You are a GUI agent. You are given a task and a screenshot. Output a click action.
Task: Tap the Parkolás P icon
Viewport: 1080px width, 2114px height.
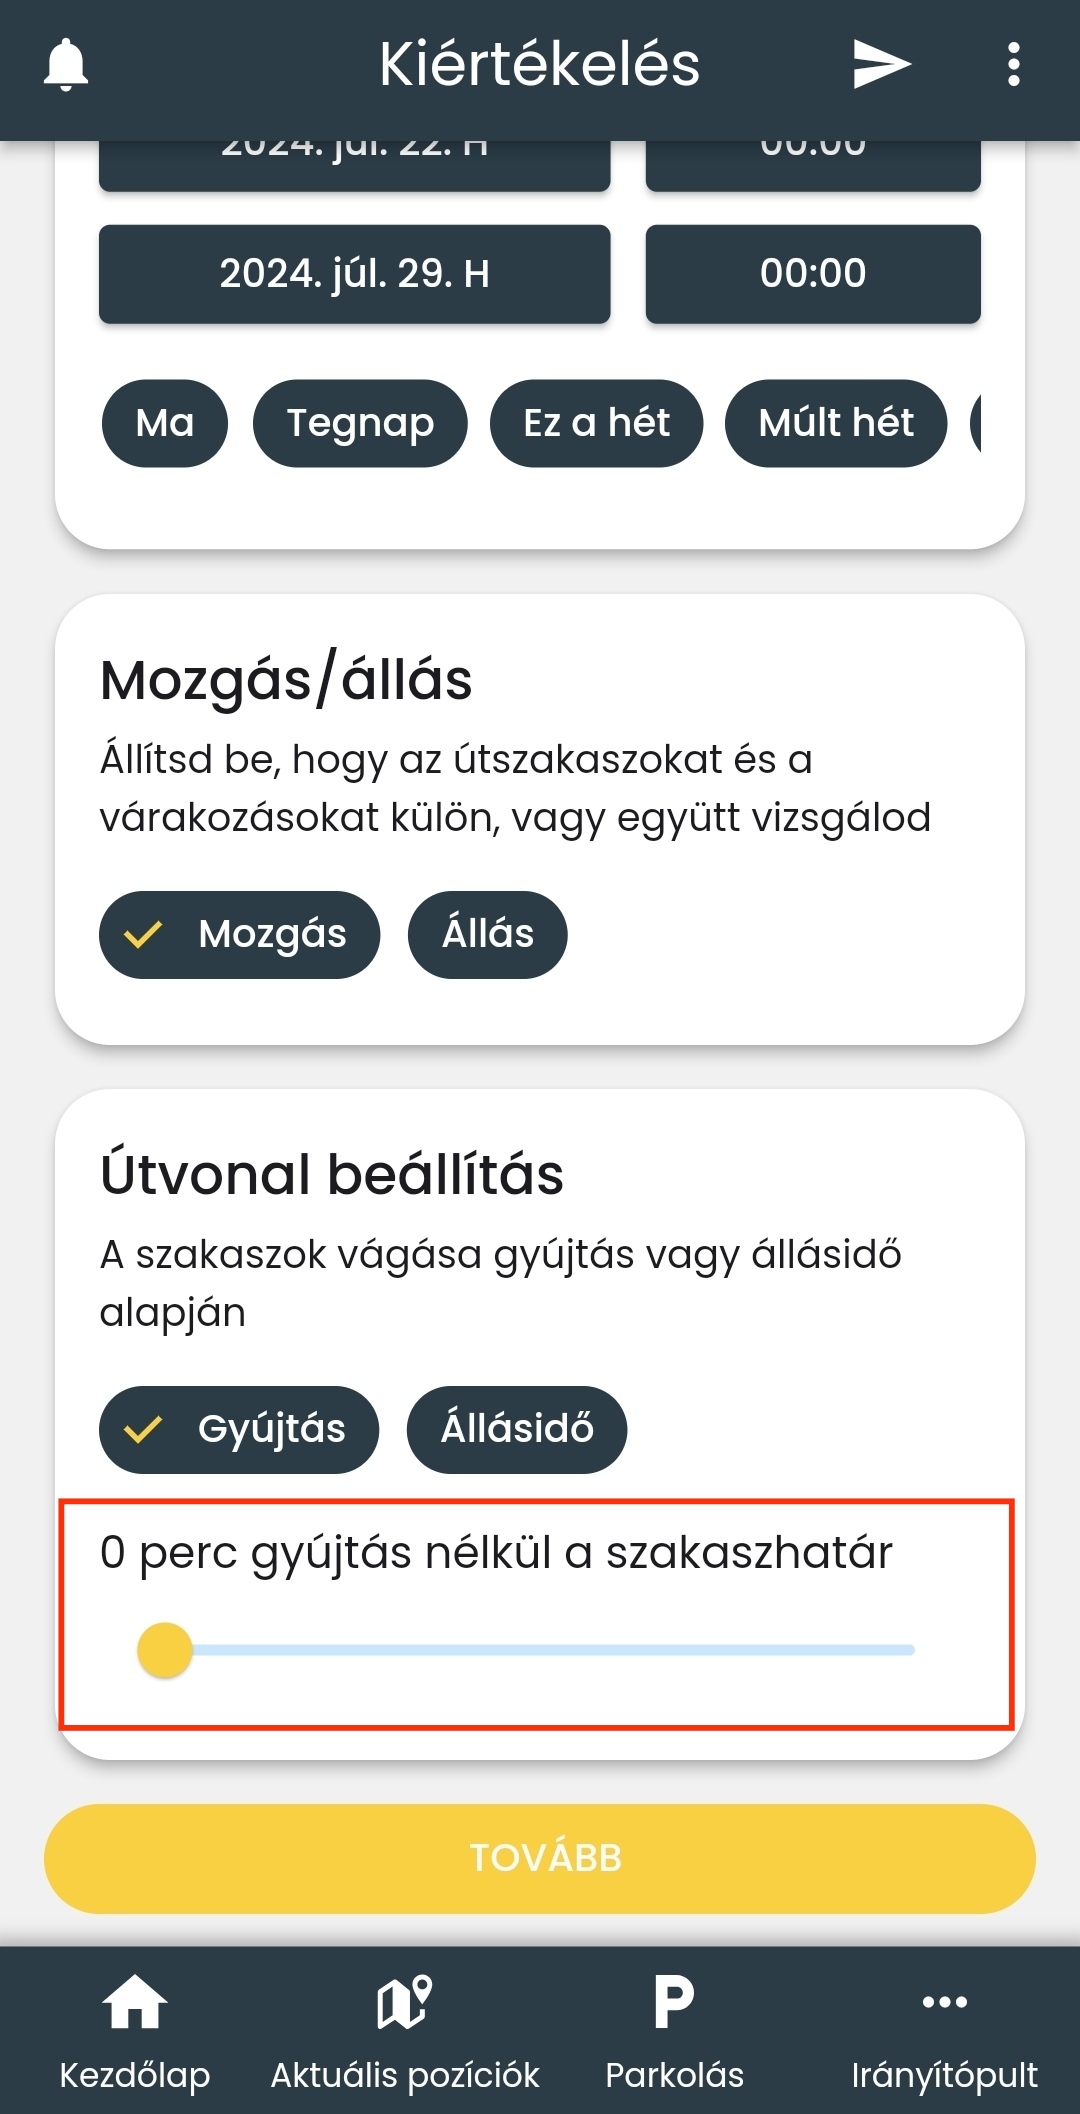tap(674, 2003)
